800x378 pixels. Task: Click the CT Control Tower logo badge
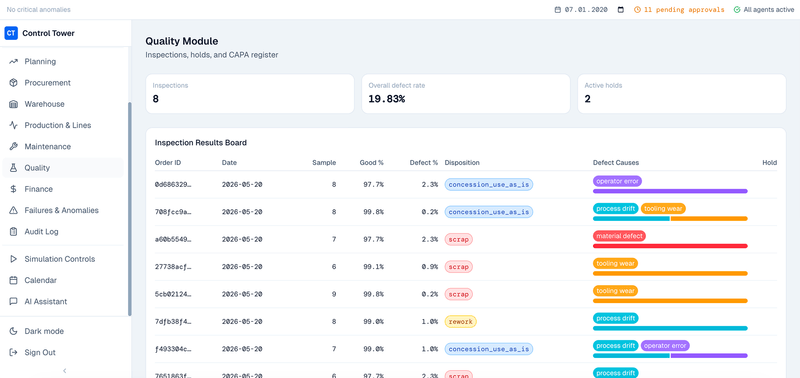click(x=11, y=33)
